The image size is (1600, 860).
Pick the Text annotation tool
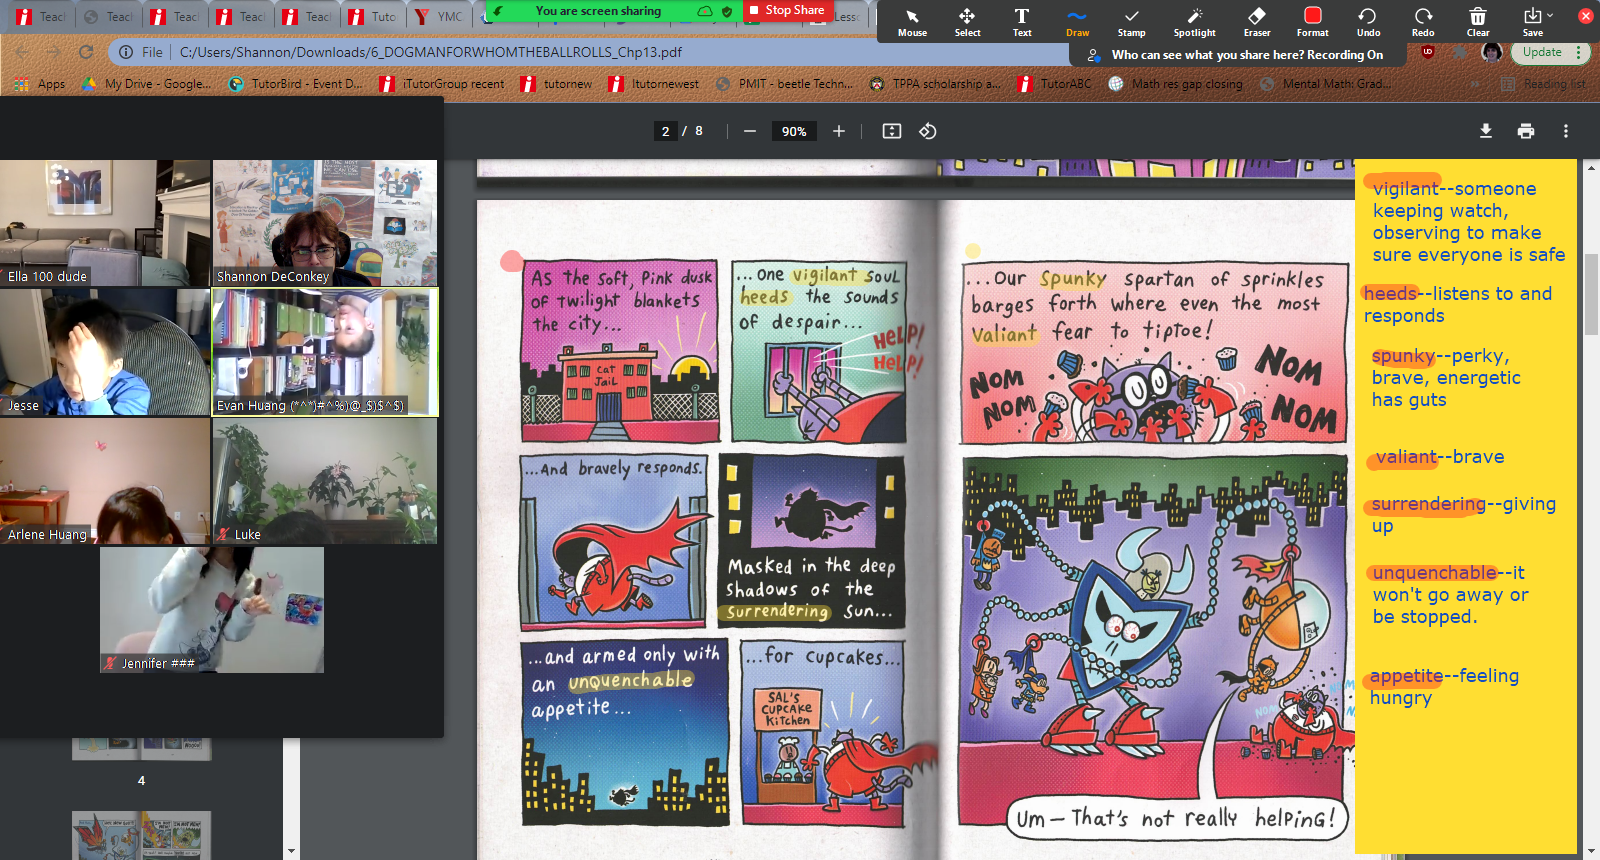click(x=1022, y=22)
